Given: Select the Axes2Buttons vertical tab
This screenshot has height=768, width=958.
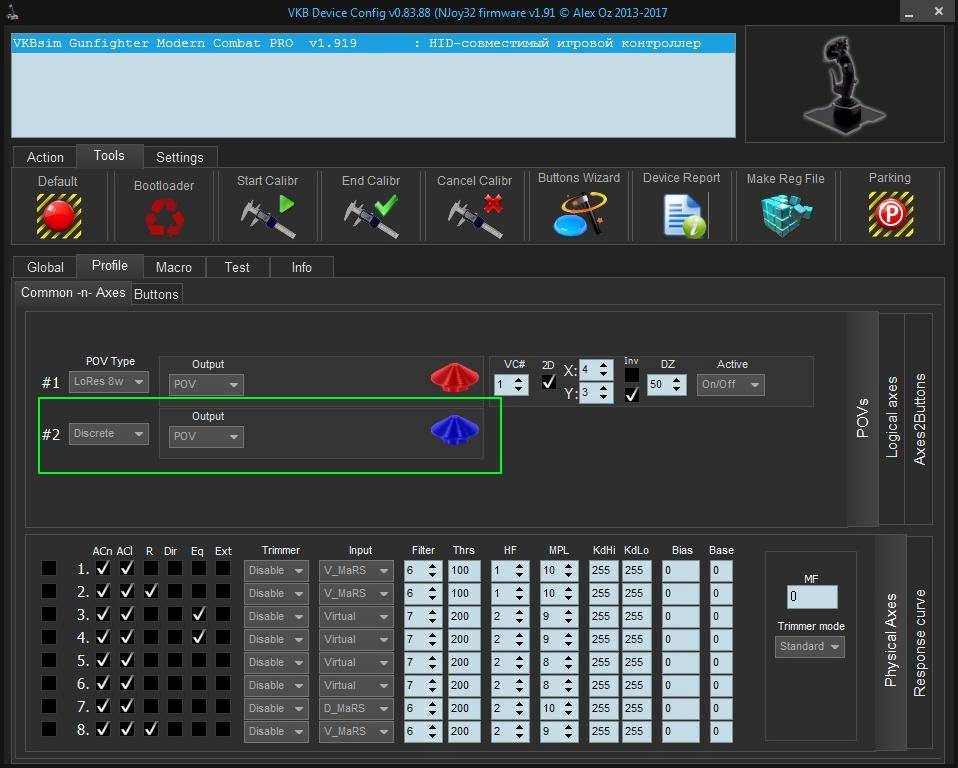Looking at the screenshot, I should 919,419.
